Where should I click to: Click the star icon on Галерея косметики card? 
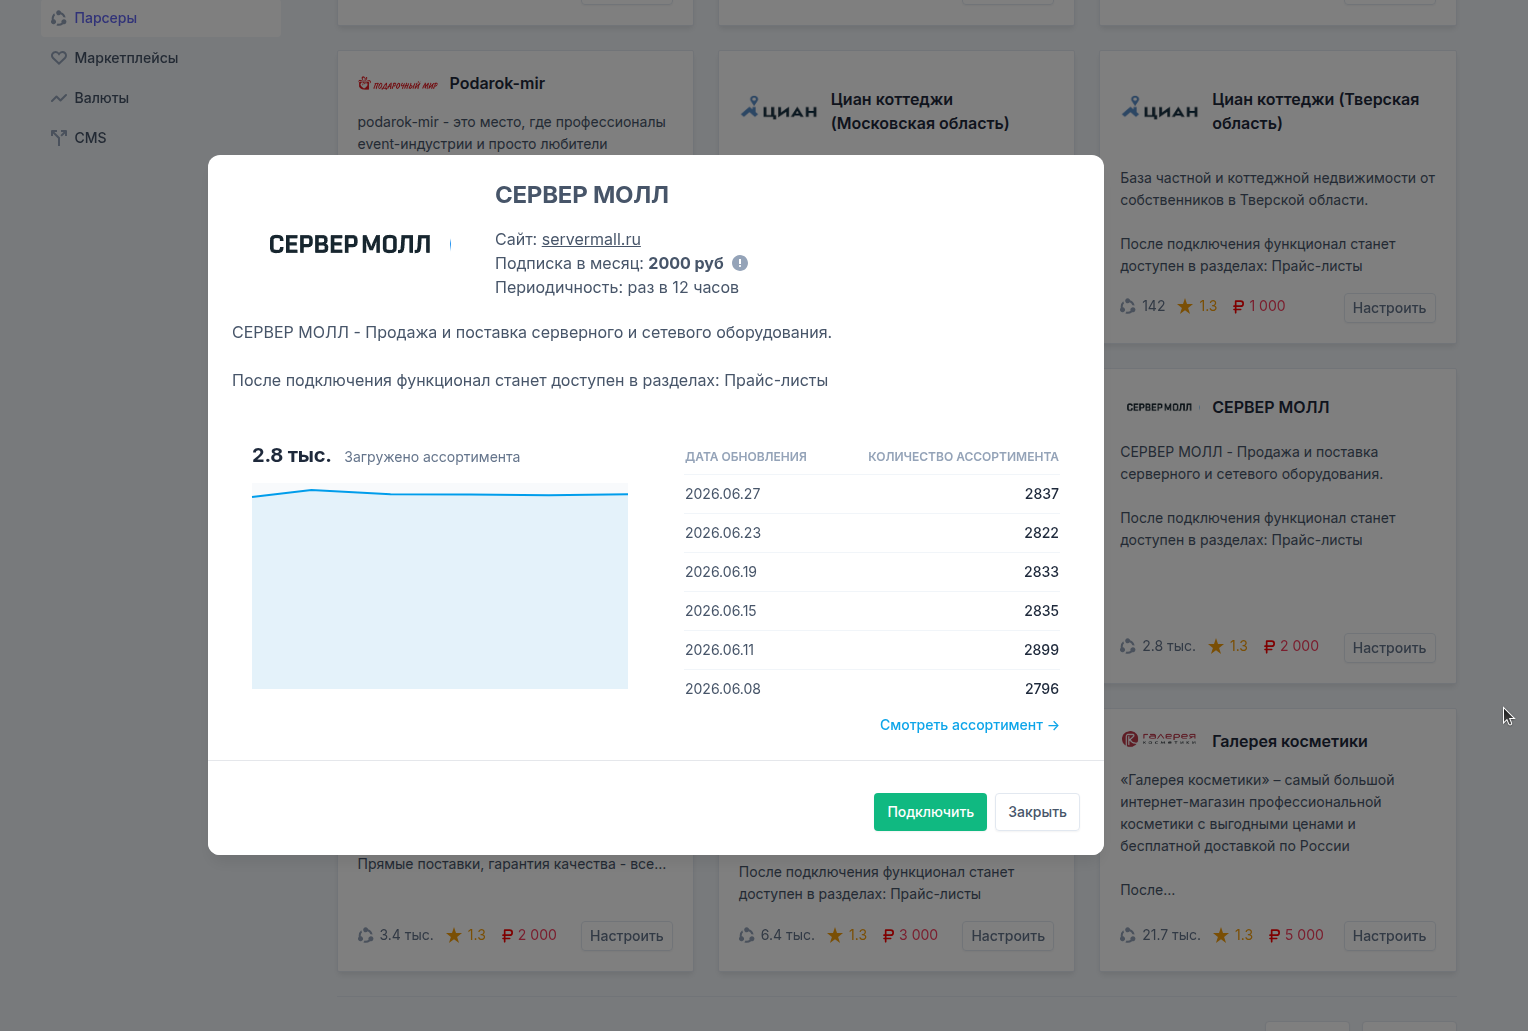click(x=1221, y=935)
